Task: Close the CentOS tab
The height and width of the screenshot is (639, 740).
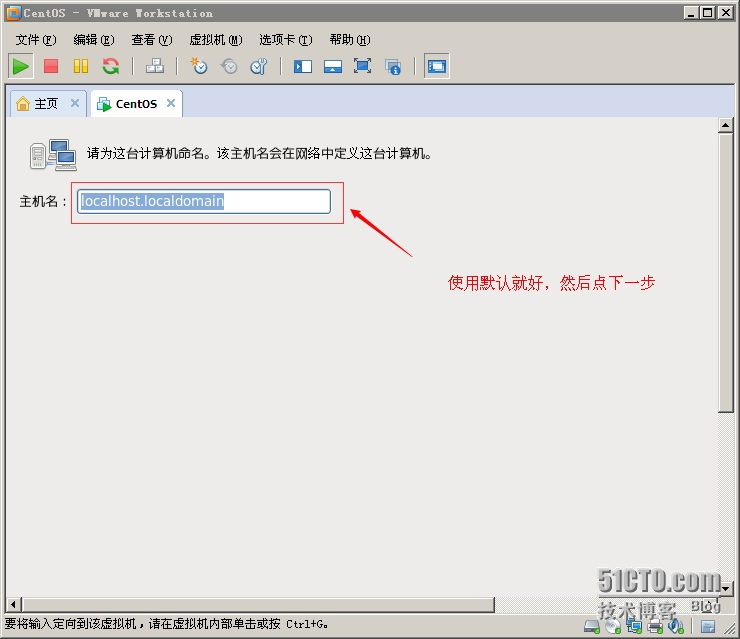Action: (x=171, y=102)
